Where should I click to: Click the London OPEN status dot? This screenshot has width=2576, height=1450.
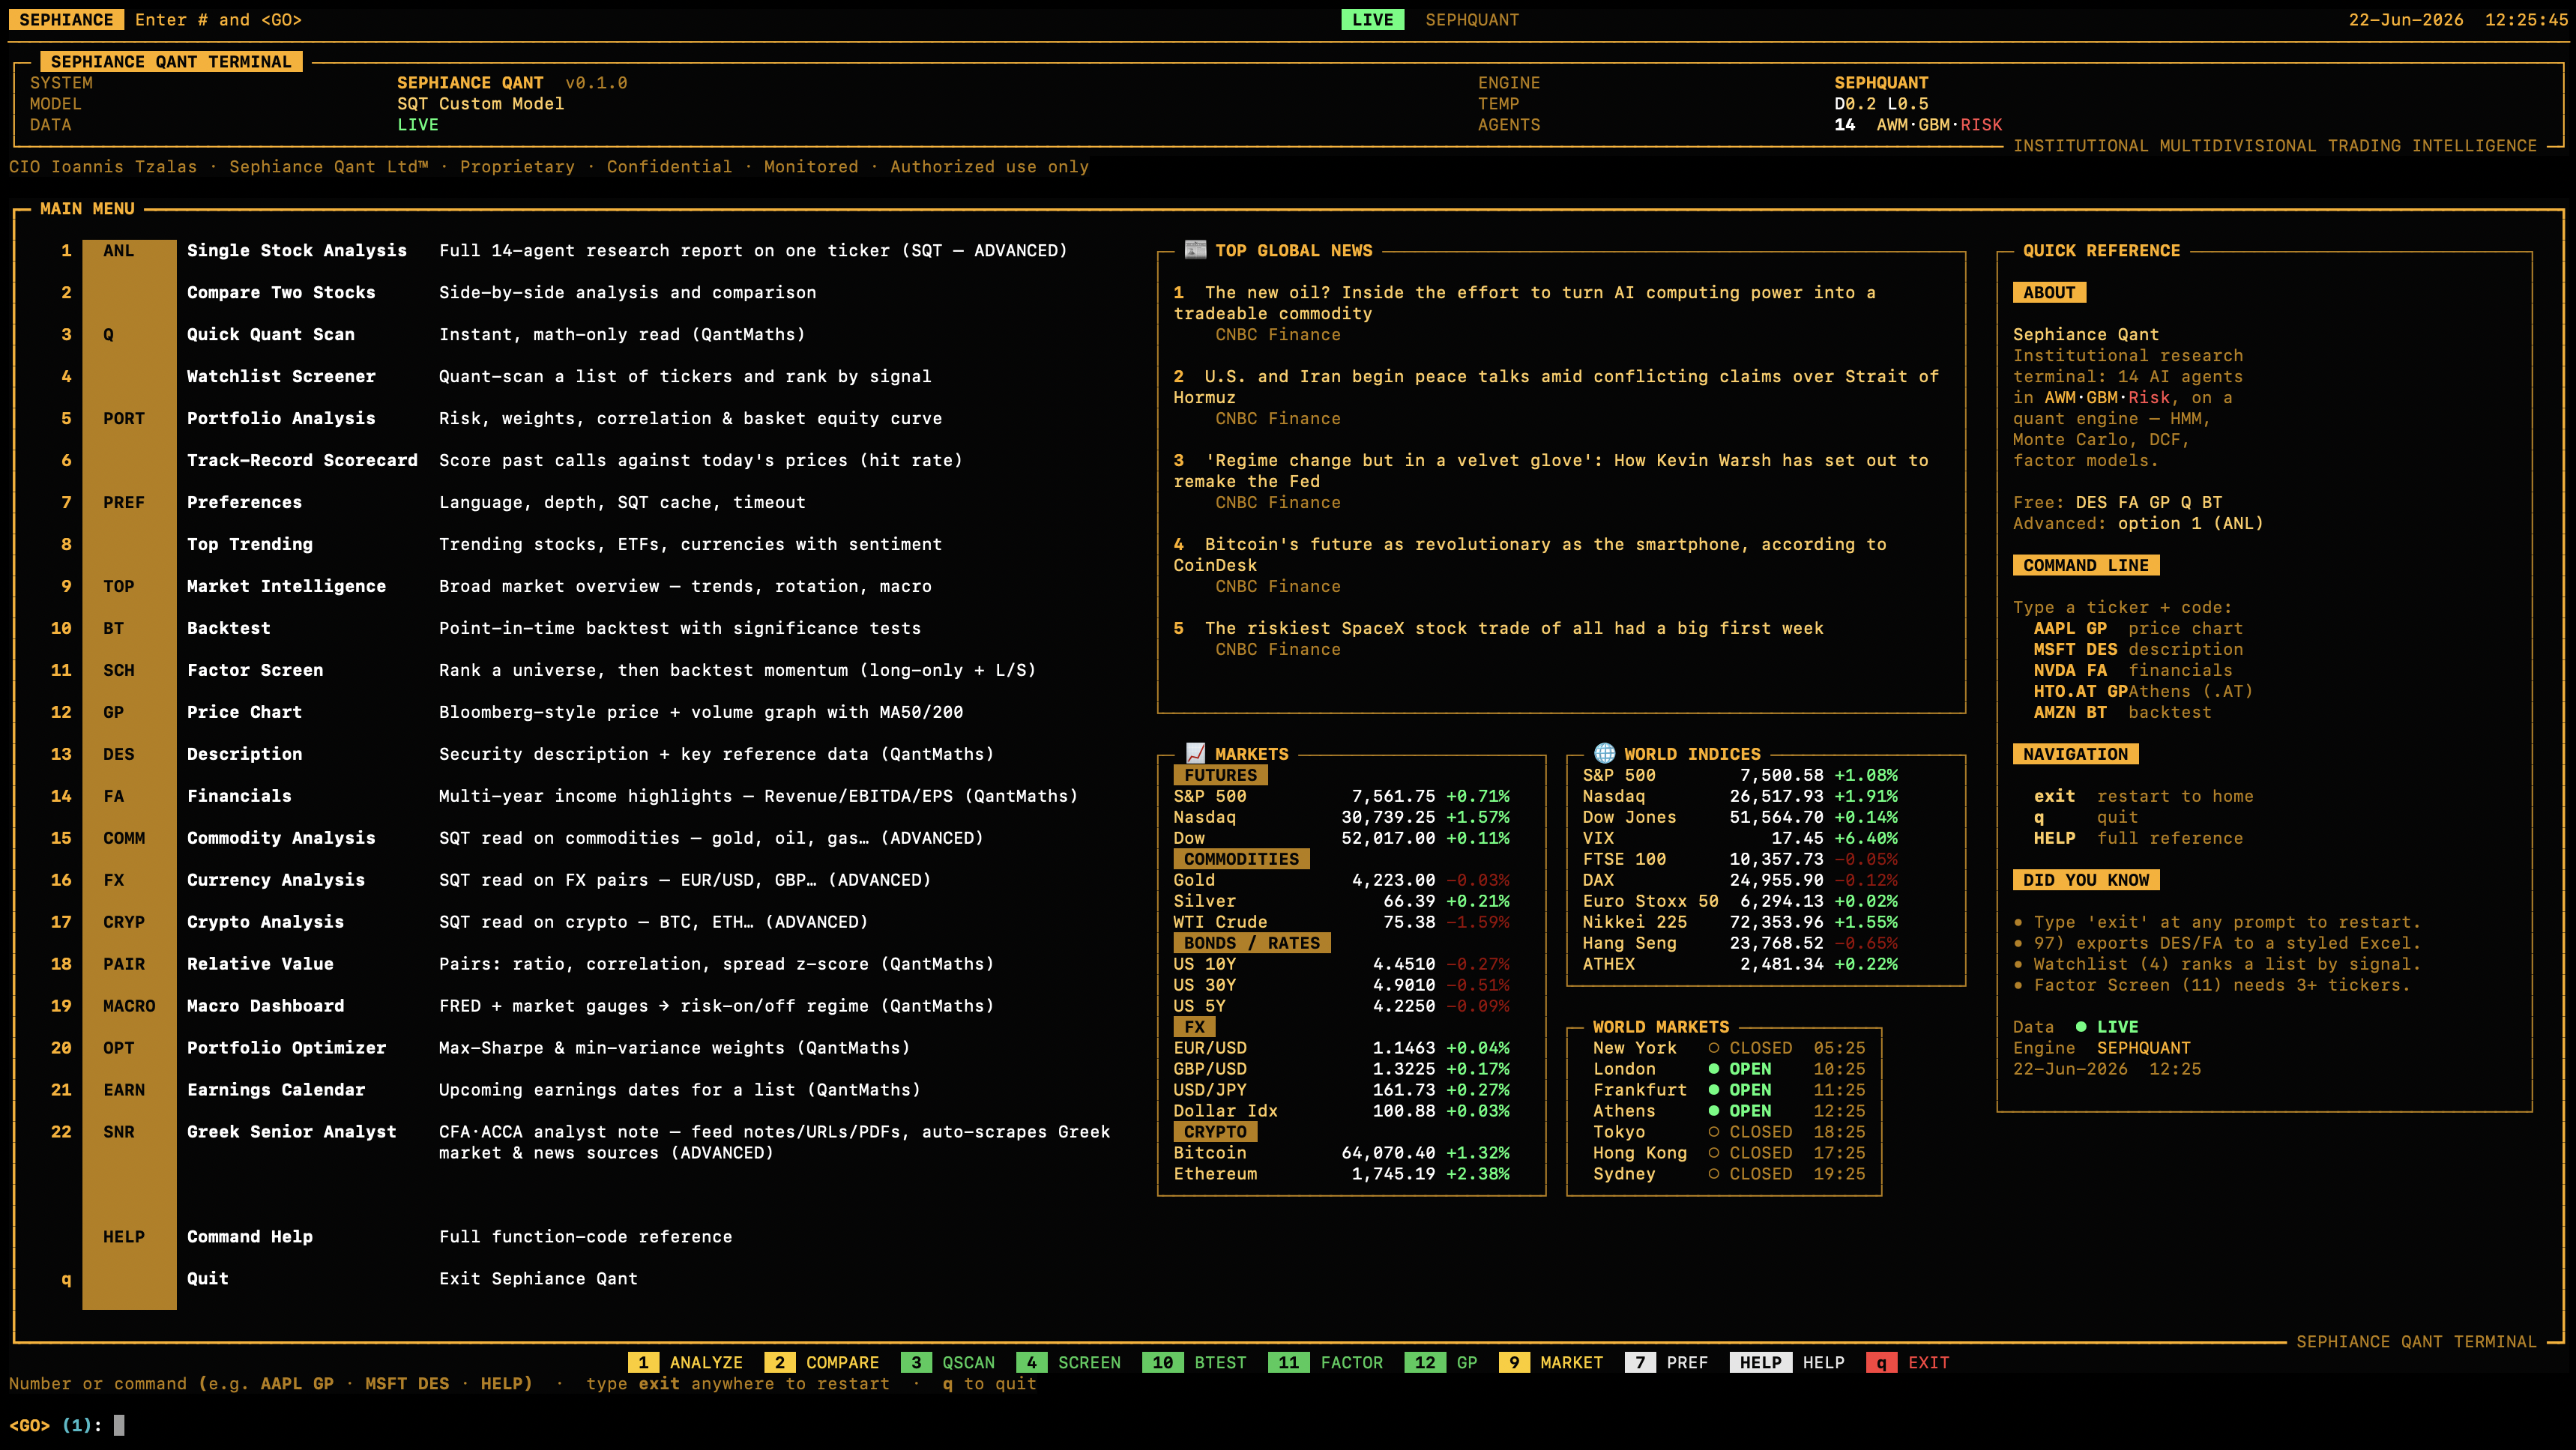[x=1713, y=1069]
